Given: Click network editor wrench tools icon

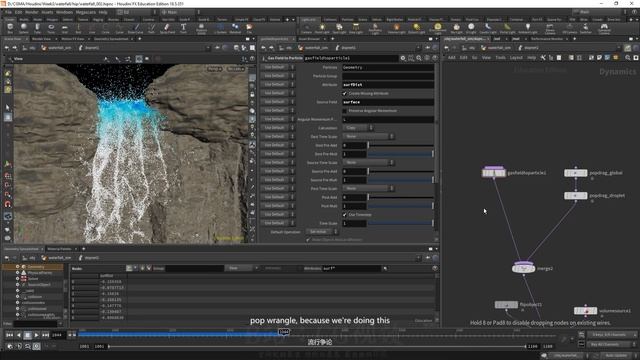Looking at the screenshot, I should (x=543, y=58).
